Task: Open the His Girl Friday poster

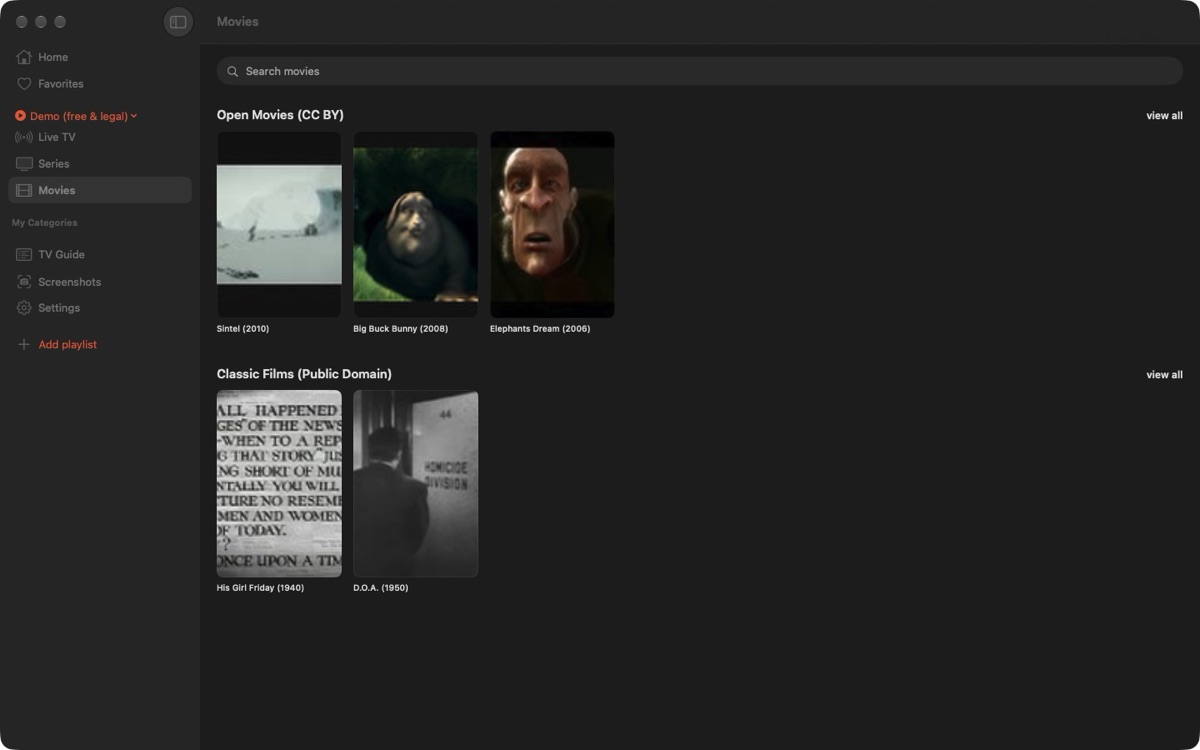Action: point(279,484)
